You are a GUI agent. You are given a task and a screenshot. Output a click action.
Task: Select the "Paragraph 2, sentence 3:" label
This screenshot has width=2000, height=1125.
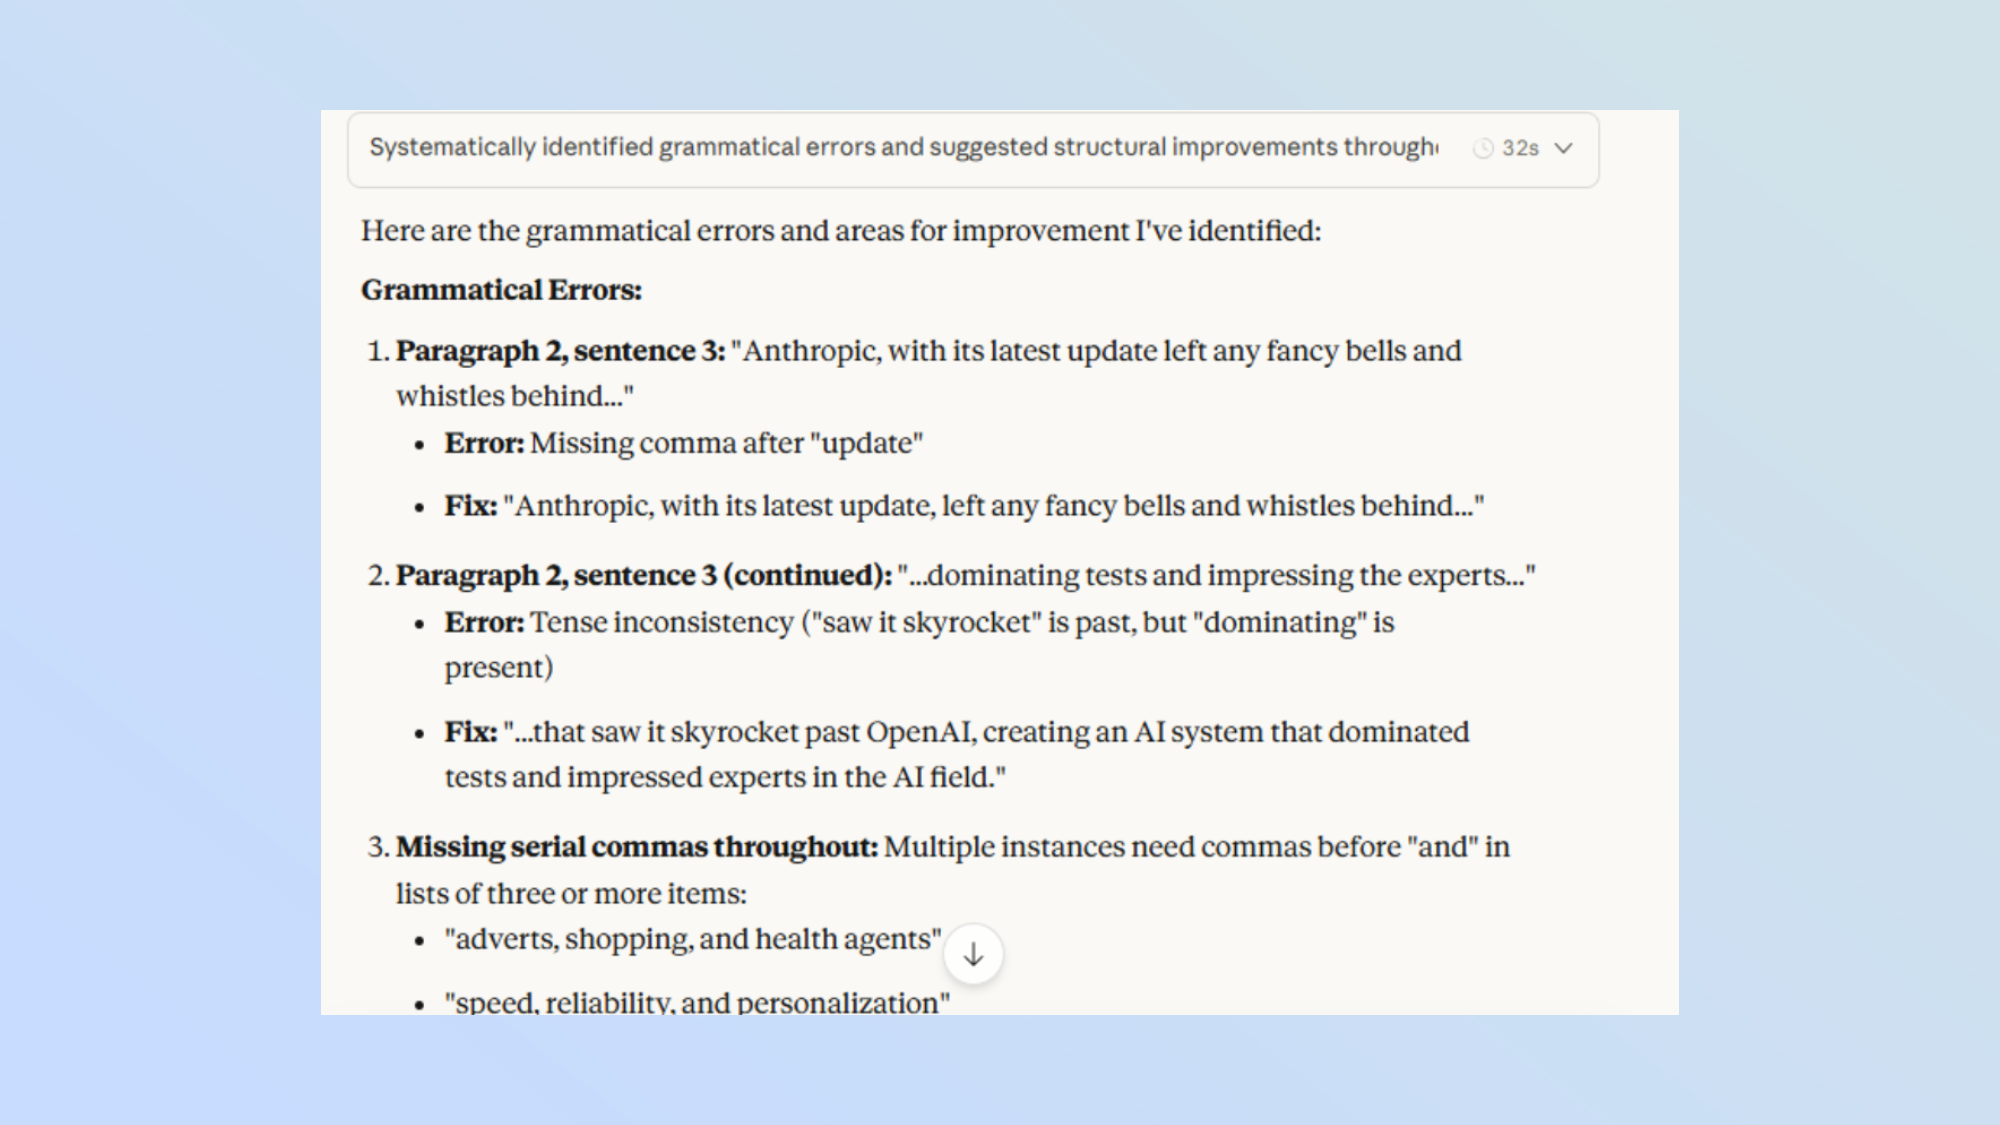point(560,351)
